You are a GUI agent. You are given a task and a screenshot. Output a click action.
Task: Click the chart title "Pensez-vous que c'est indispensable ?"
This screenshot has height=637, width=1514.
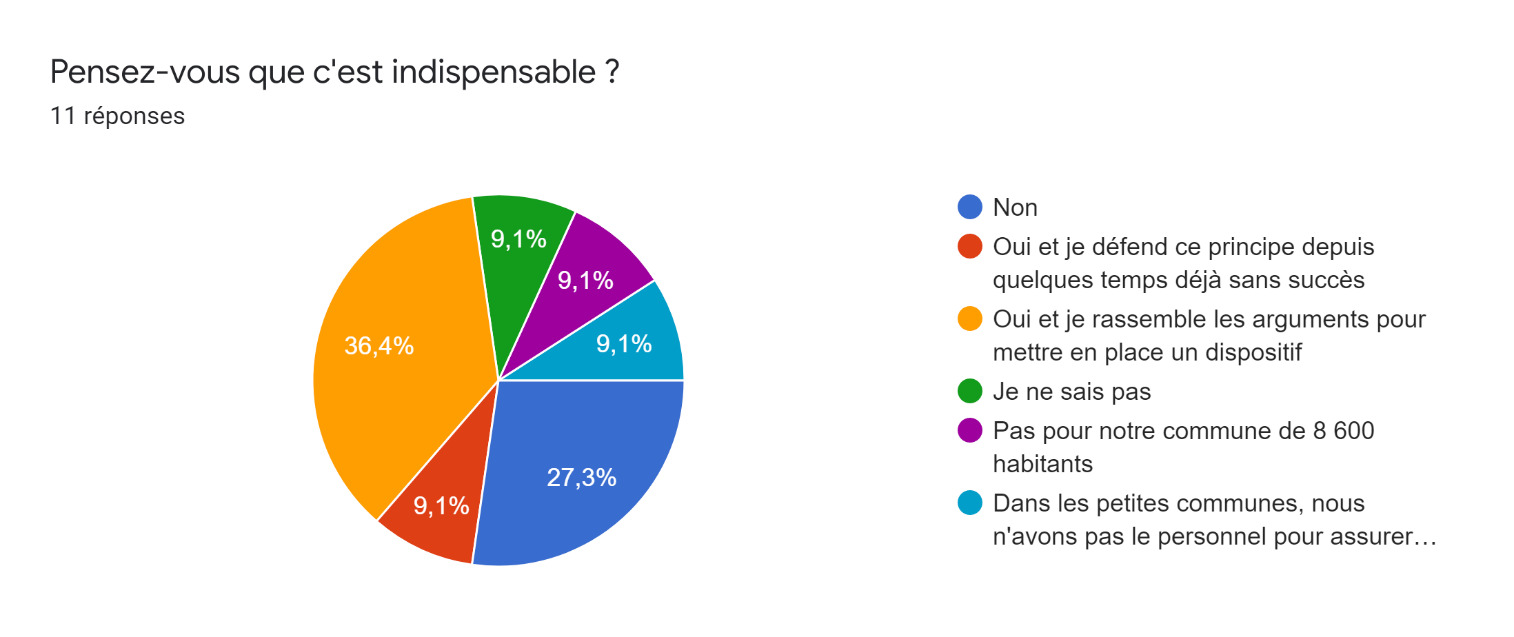click(x=334, y=72)
